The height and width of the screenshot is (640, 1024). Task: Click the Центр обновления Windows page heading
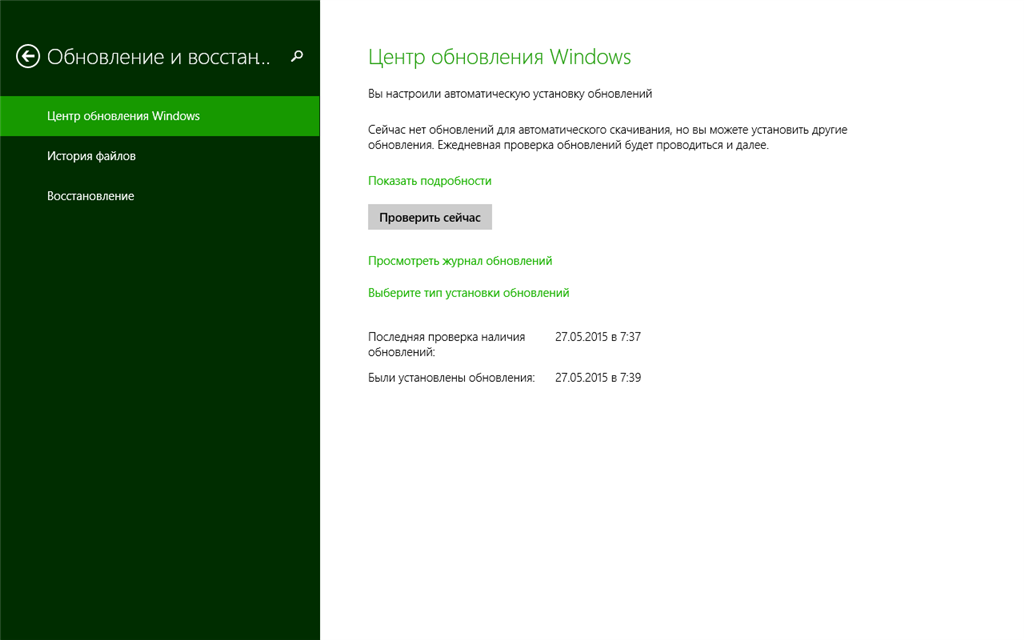[500, 57]
